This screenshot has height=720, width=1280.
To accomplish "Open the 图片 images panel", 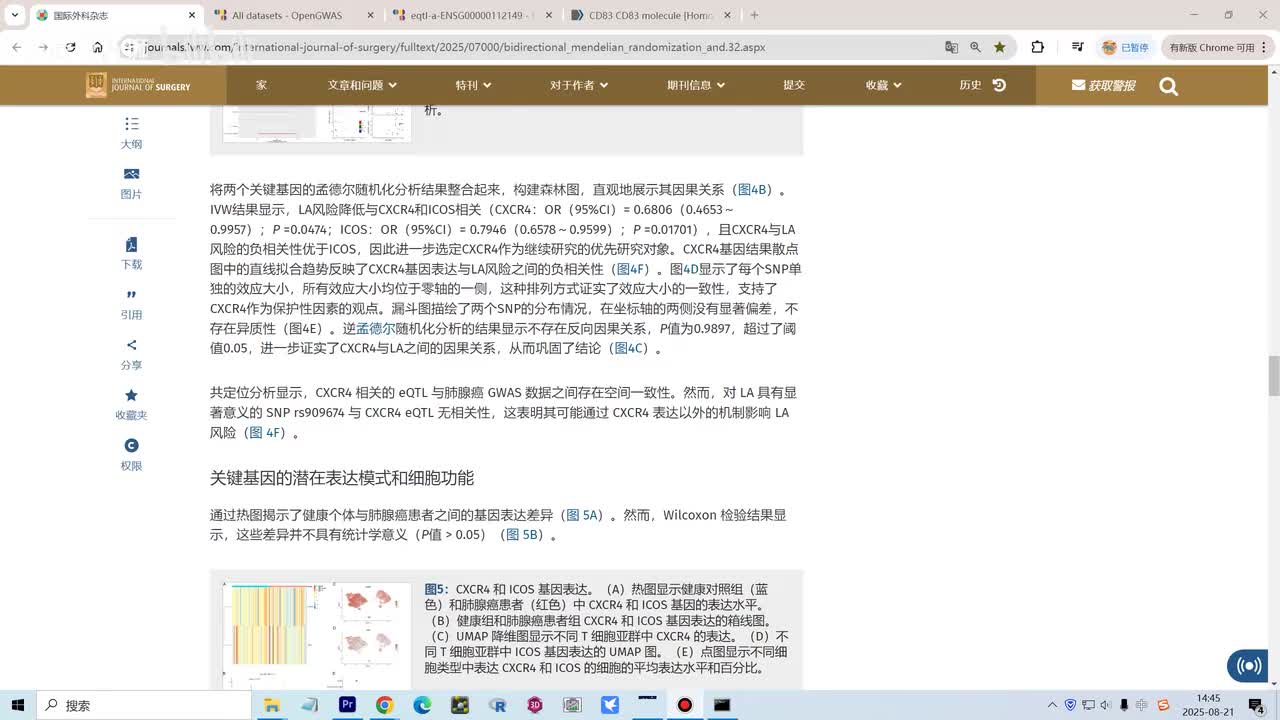I will tap(131, 183).
